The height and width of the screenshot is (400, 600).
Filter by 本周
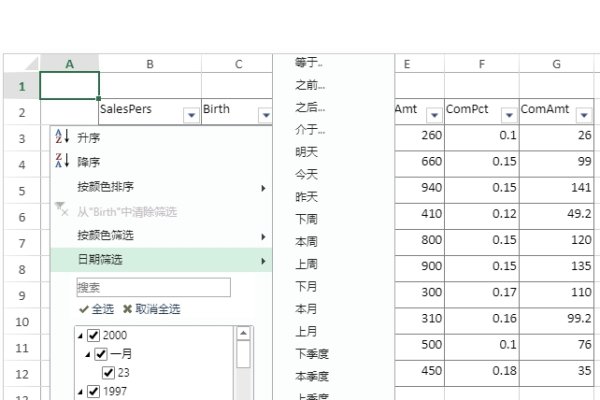pos(306,242)
